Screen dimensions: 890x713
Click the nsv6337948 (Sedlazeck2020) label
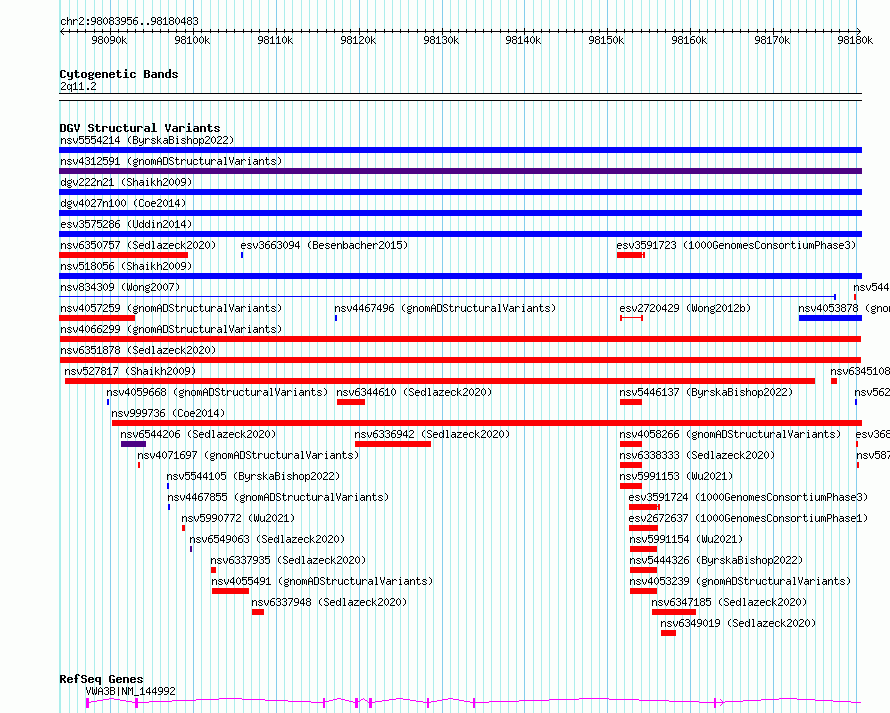pos(329,602)
